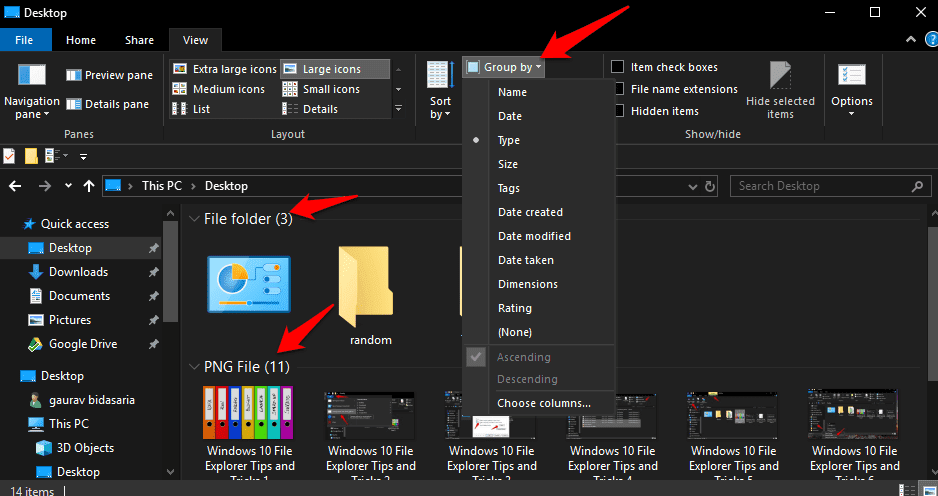Click This PC in address bar

point(162,186)
